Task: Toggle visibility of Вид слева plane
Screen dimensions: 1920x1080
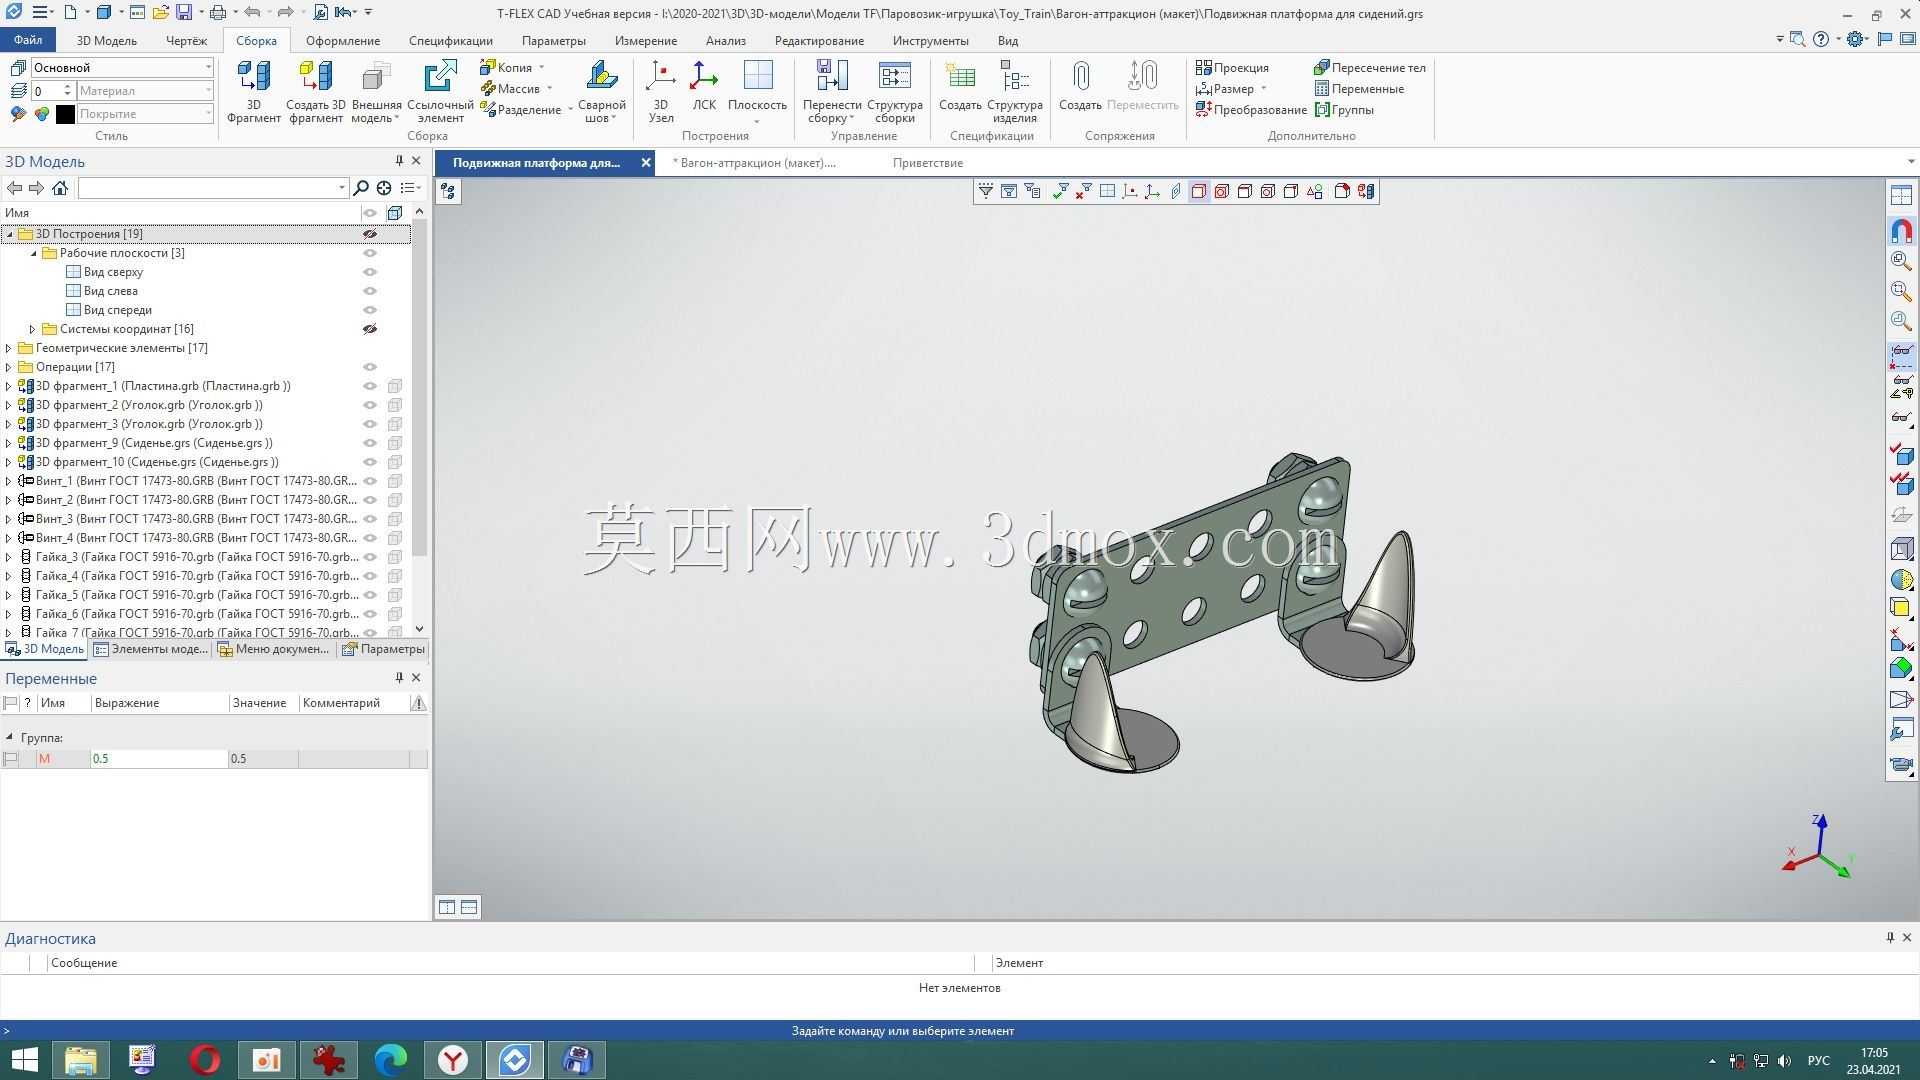Action: (370, 291)
